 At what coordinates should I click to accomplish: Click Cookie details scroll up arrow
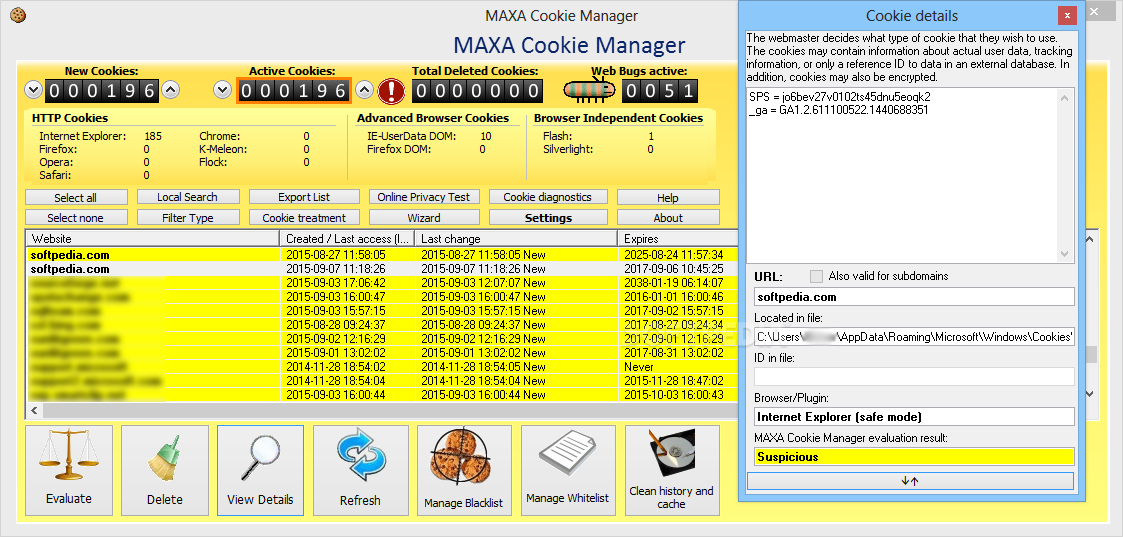click(x=1064, y=97)
